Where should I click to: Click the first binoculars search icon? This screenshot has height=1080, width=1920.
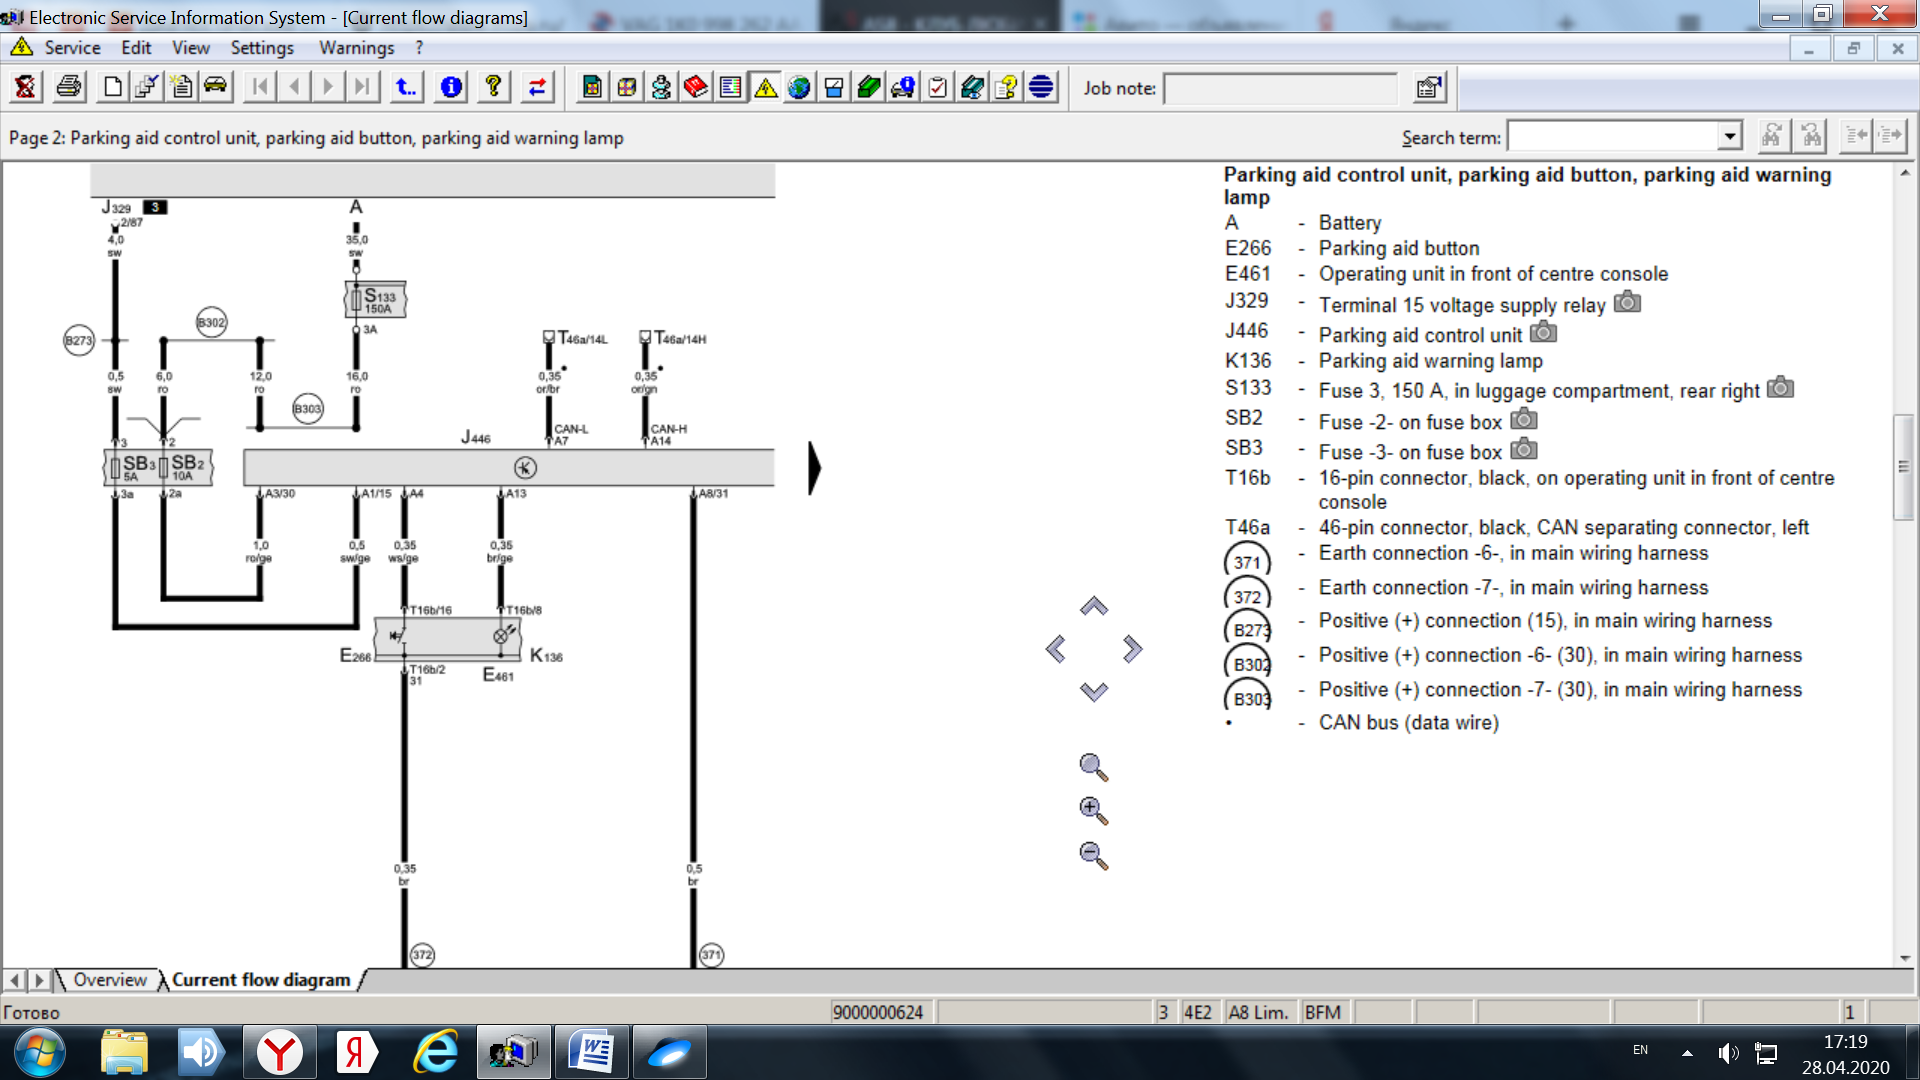tap(1771, 136)
